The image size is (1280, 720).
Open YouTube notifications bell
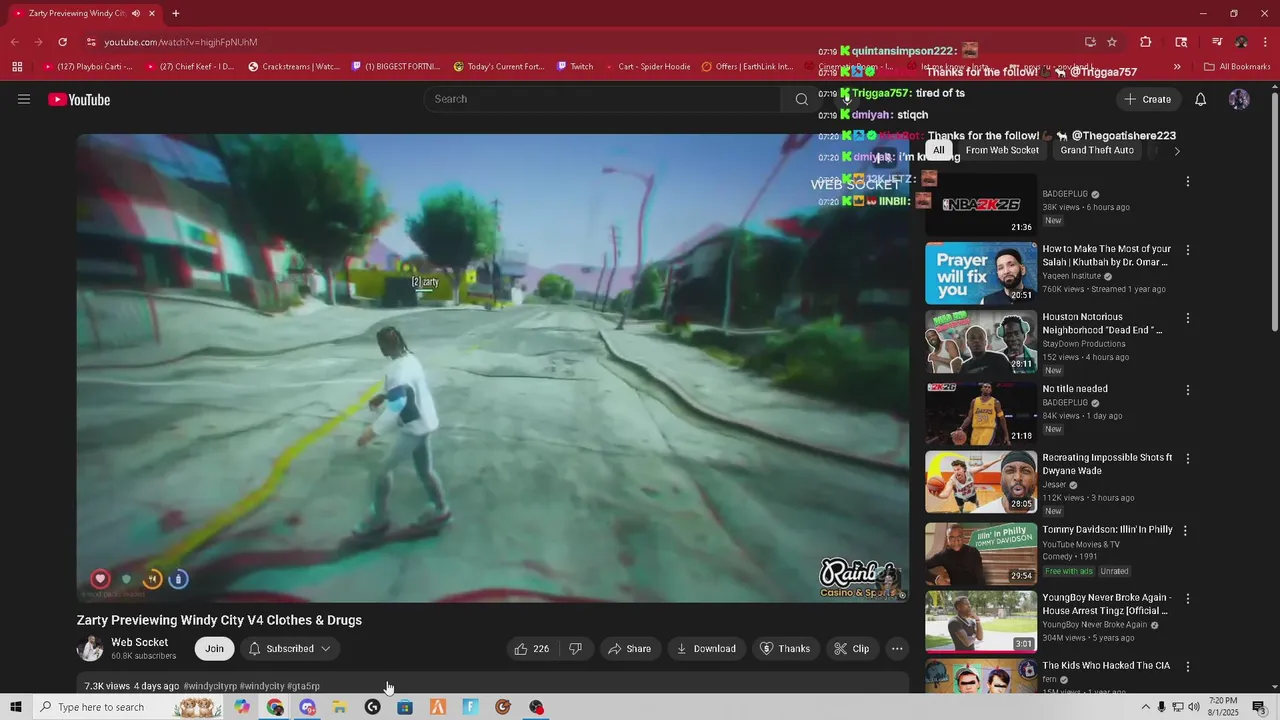[x=1200, y=99]
